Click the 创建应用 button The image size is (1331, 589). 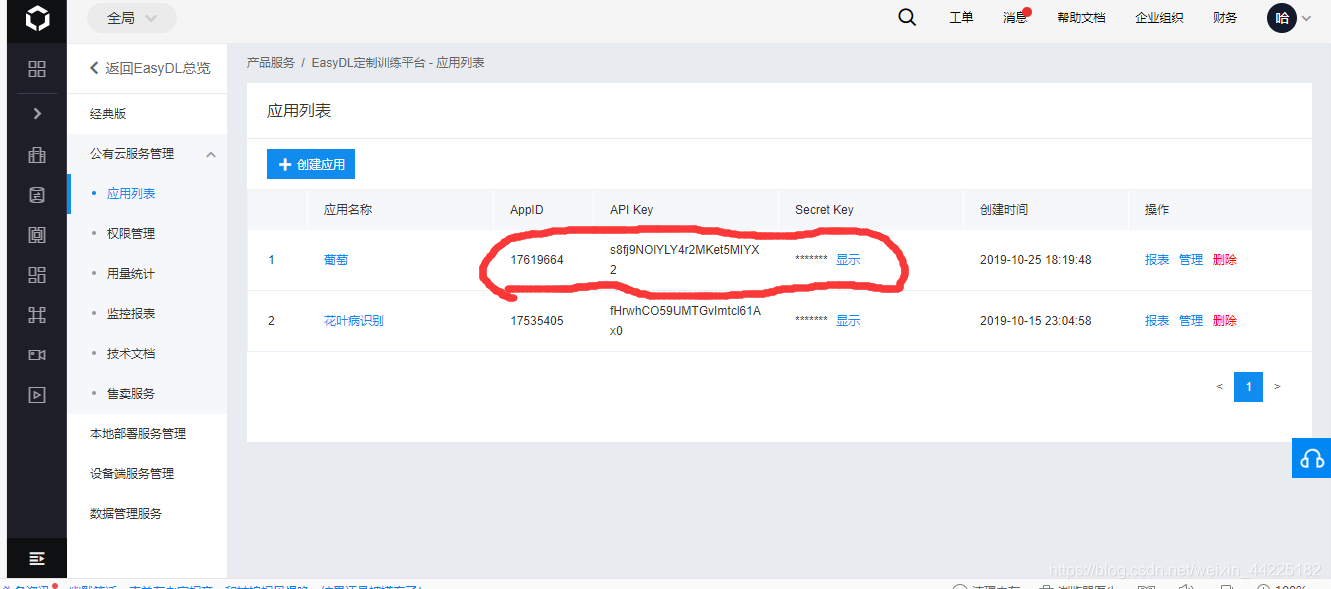[311, 164]
